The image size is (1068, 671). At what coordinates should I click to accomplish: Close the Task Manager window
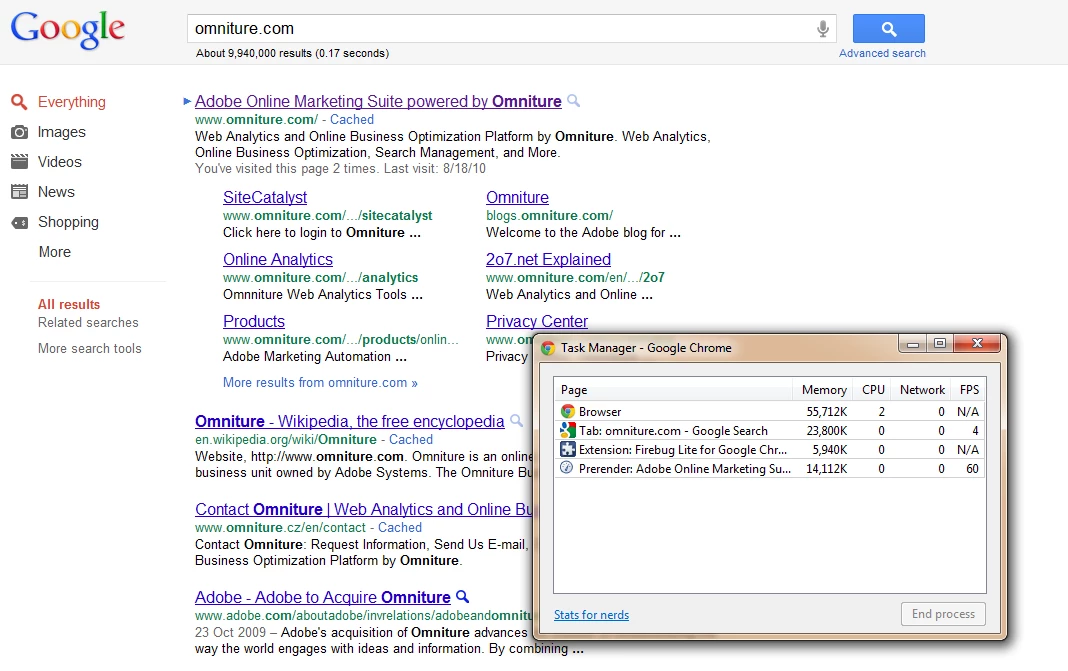coord(977,343)
